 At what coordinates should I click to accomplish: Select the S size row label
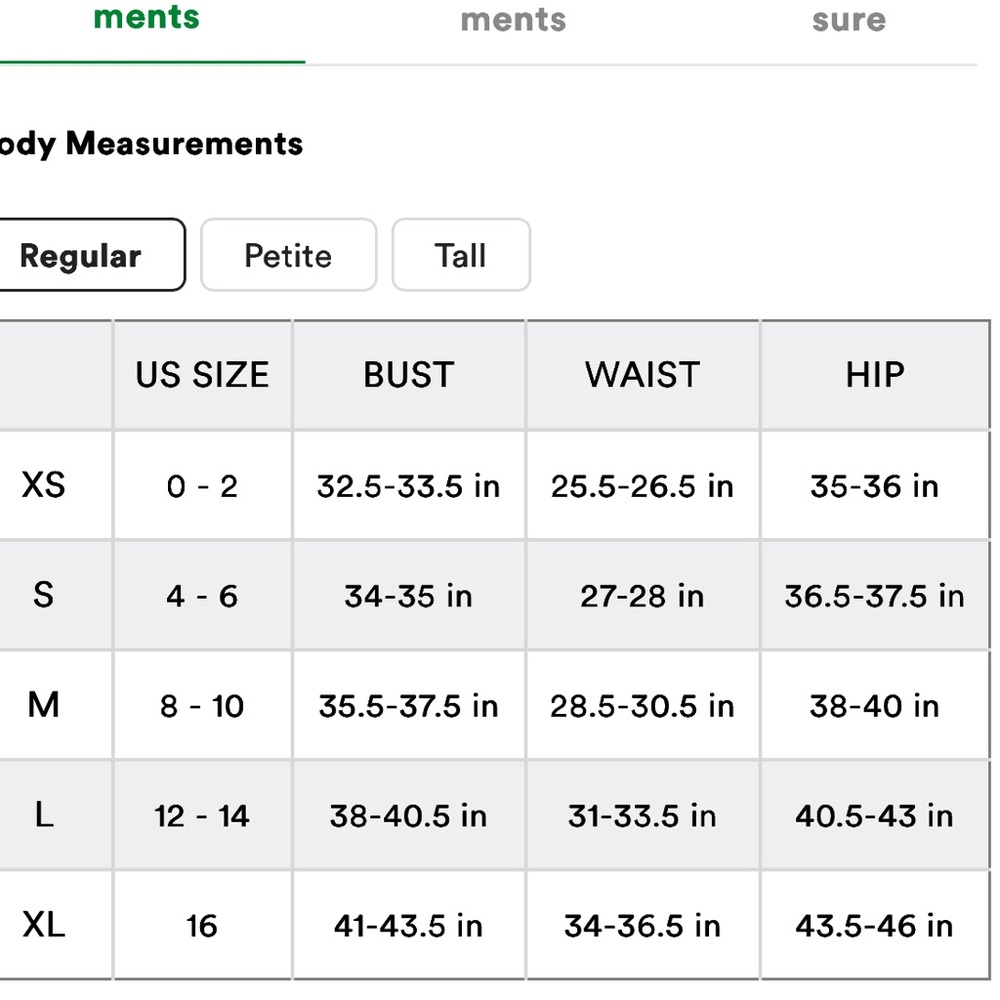coord(43,595)
